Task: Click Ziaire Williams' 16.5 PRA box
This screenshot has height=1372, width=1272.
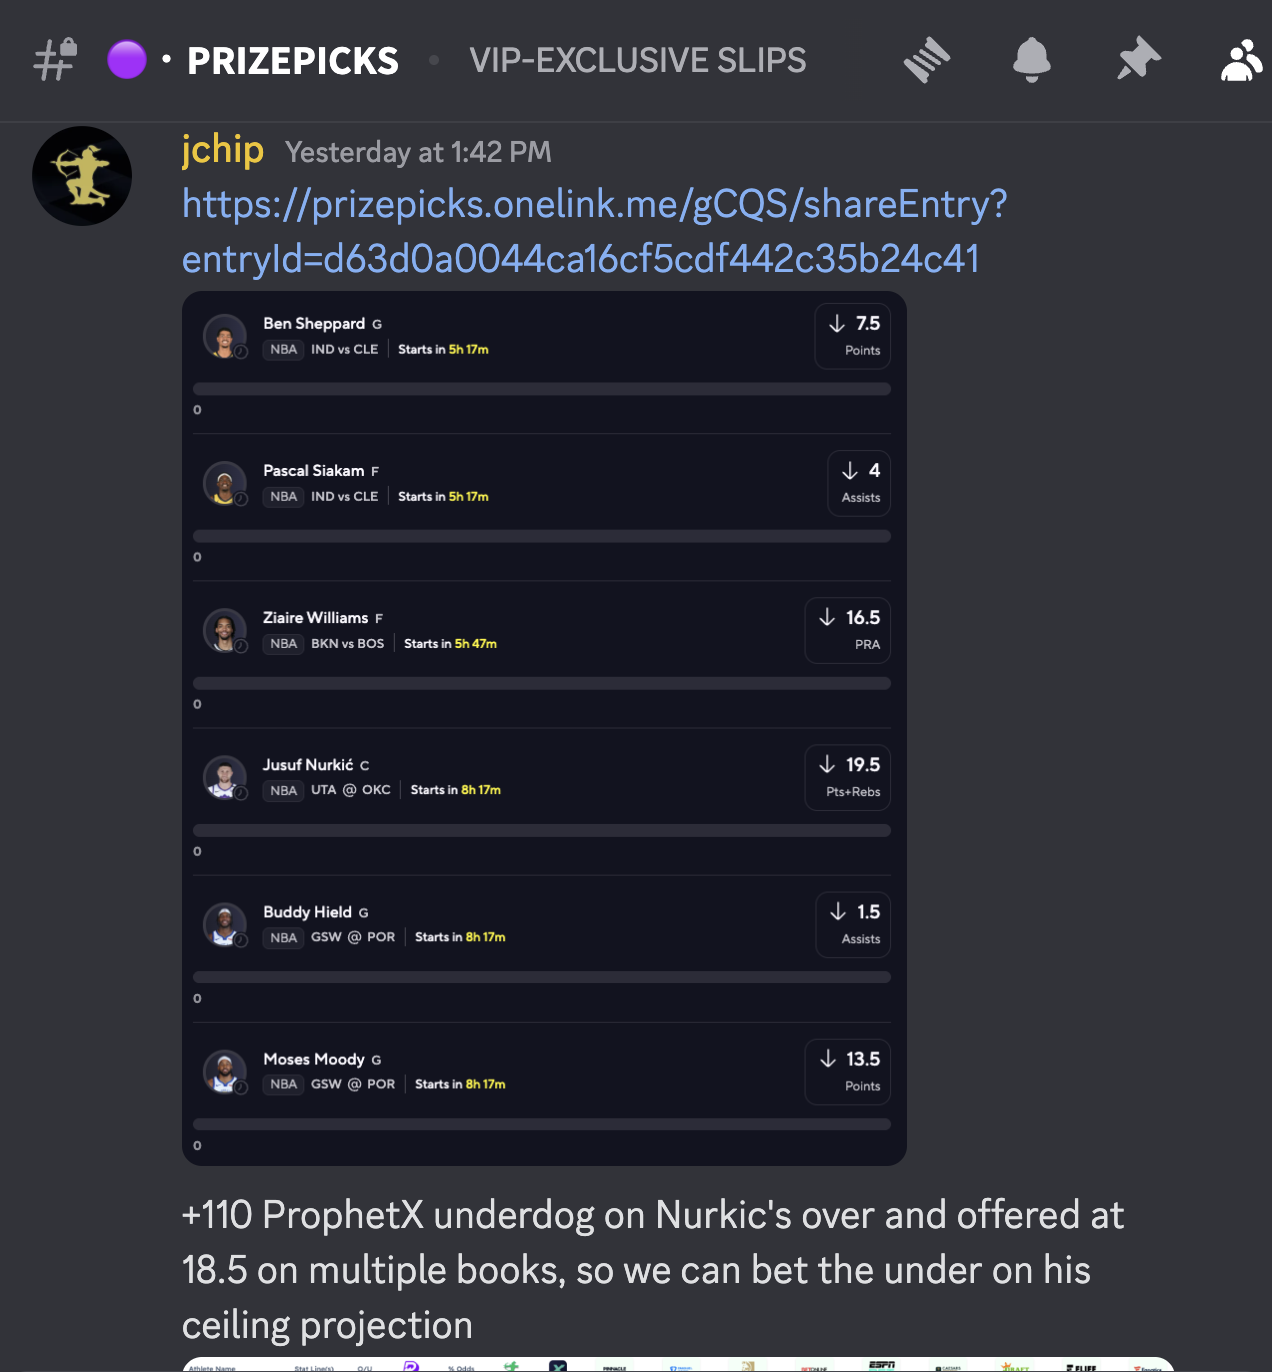Action: pyautogui.click(x=848, y=630)
